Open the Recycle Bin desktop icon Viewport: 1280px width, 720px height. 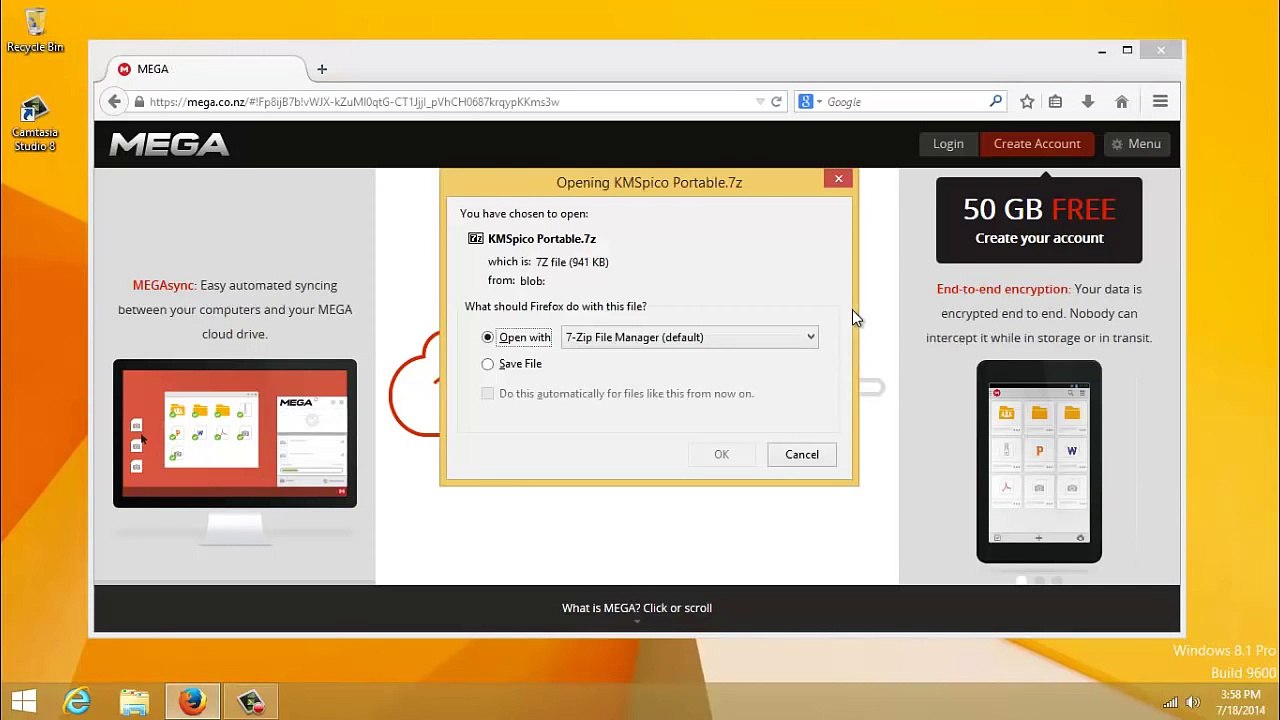click(x=35, y=30)
